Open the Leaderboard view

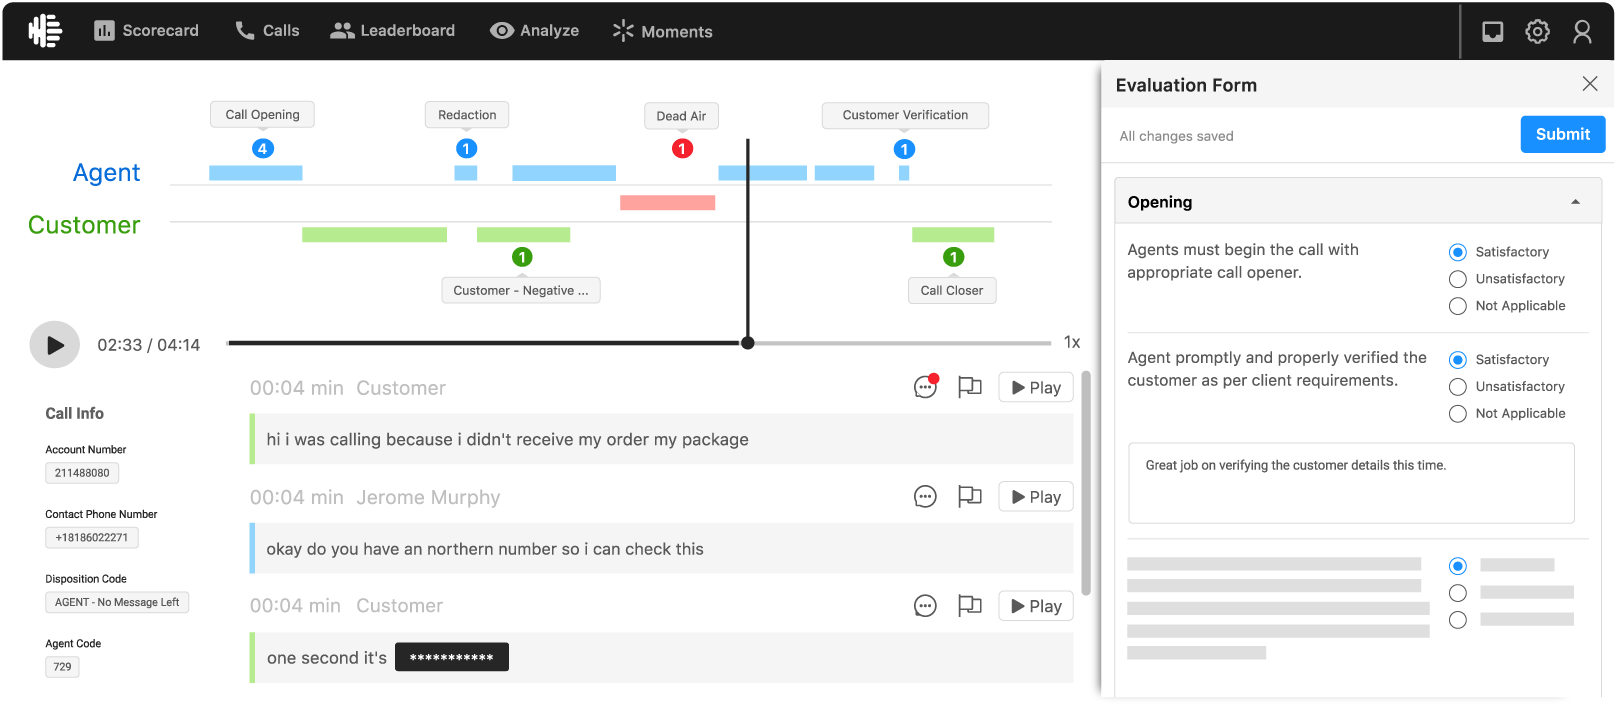[x=392, y=31]
